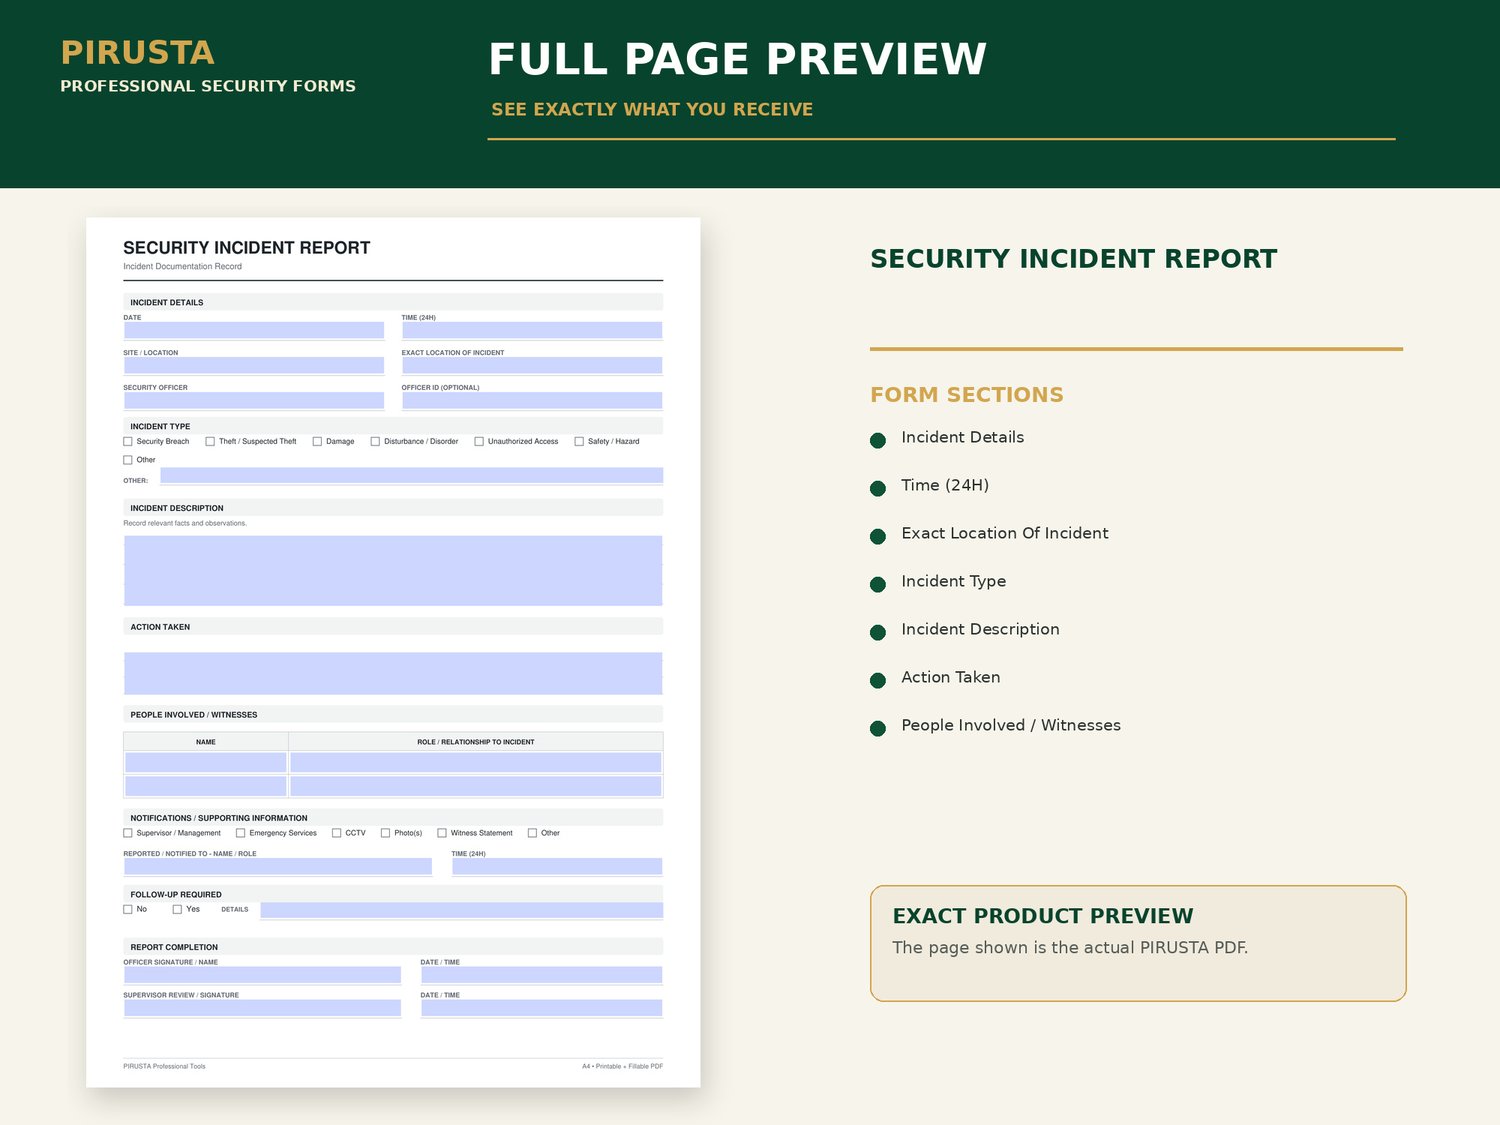Click the Officer ID (Optional) field

[x=532, y=400]
